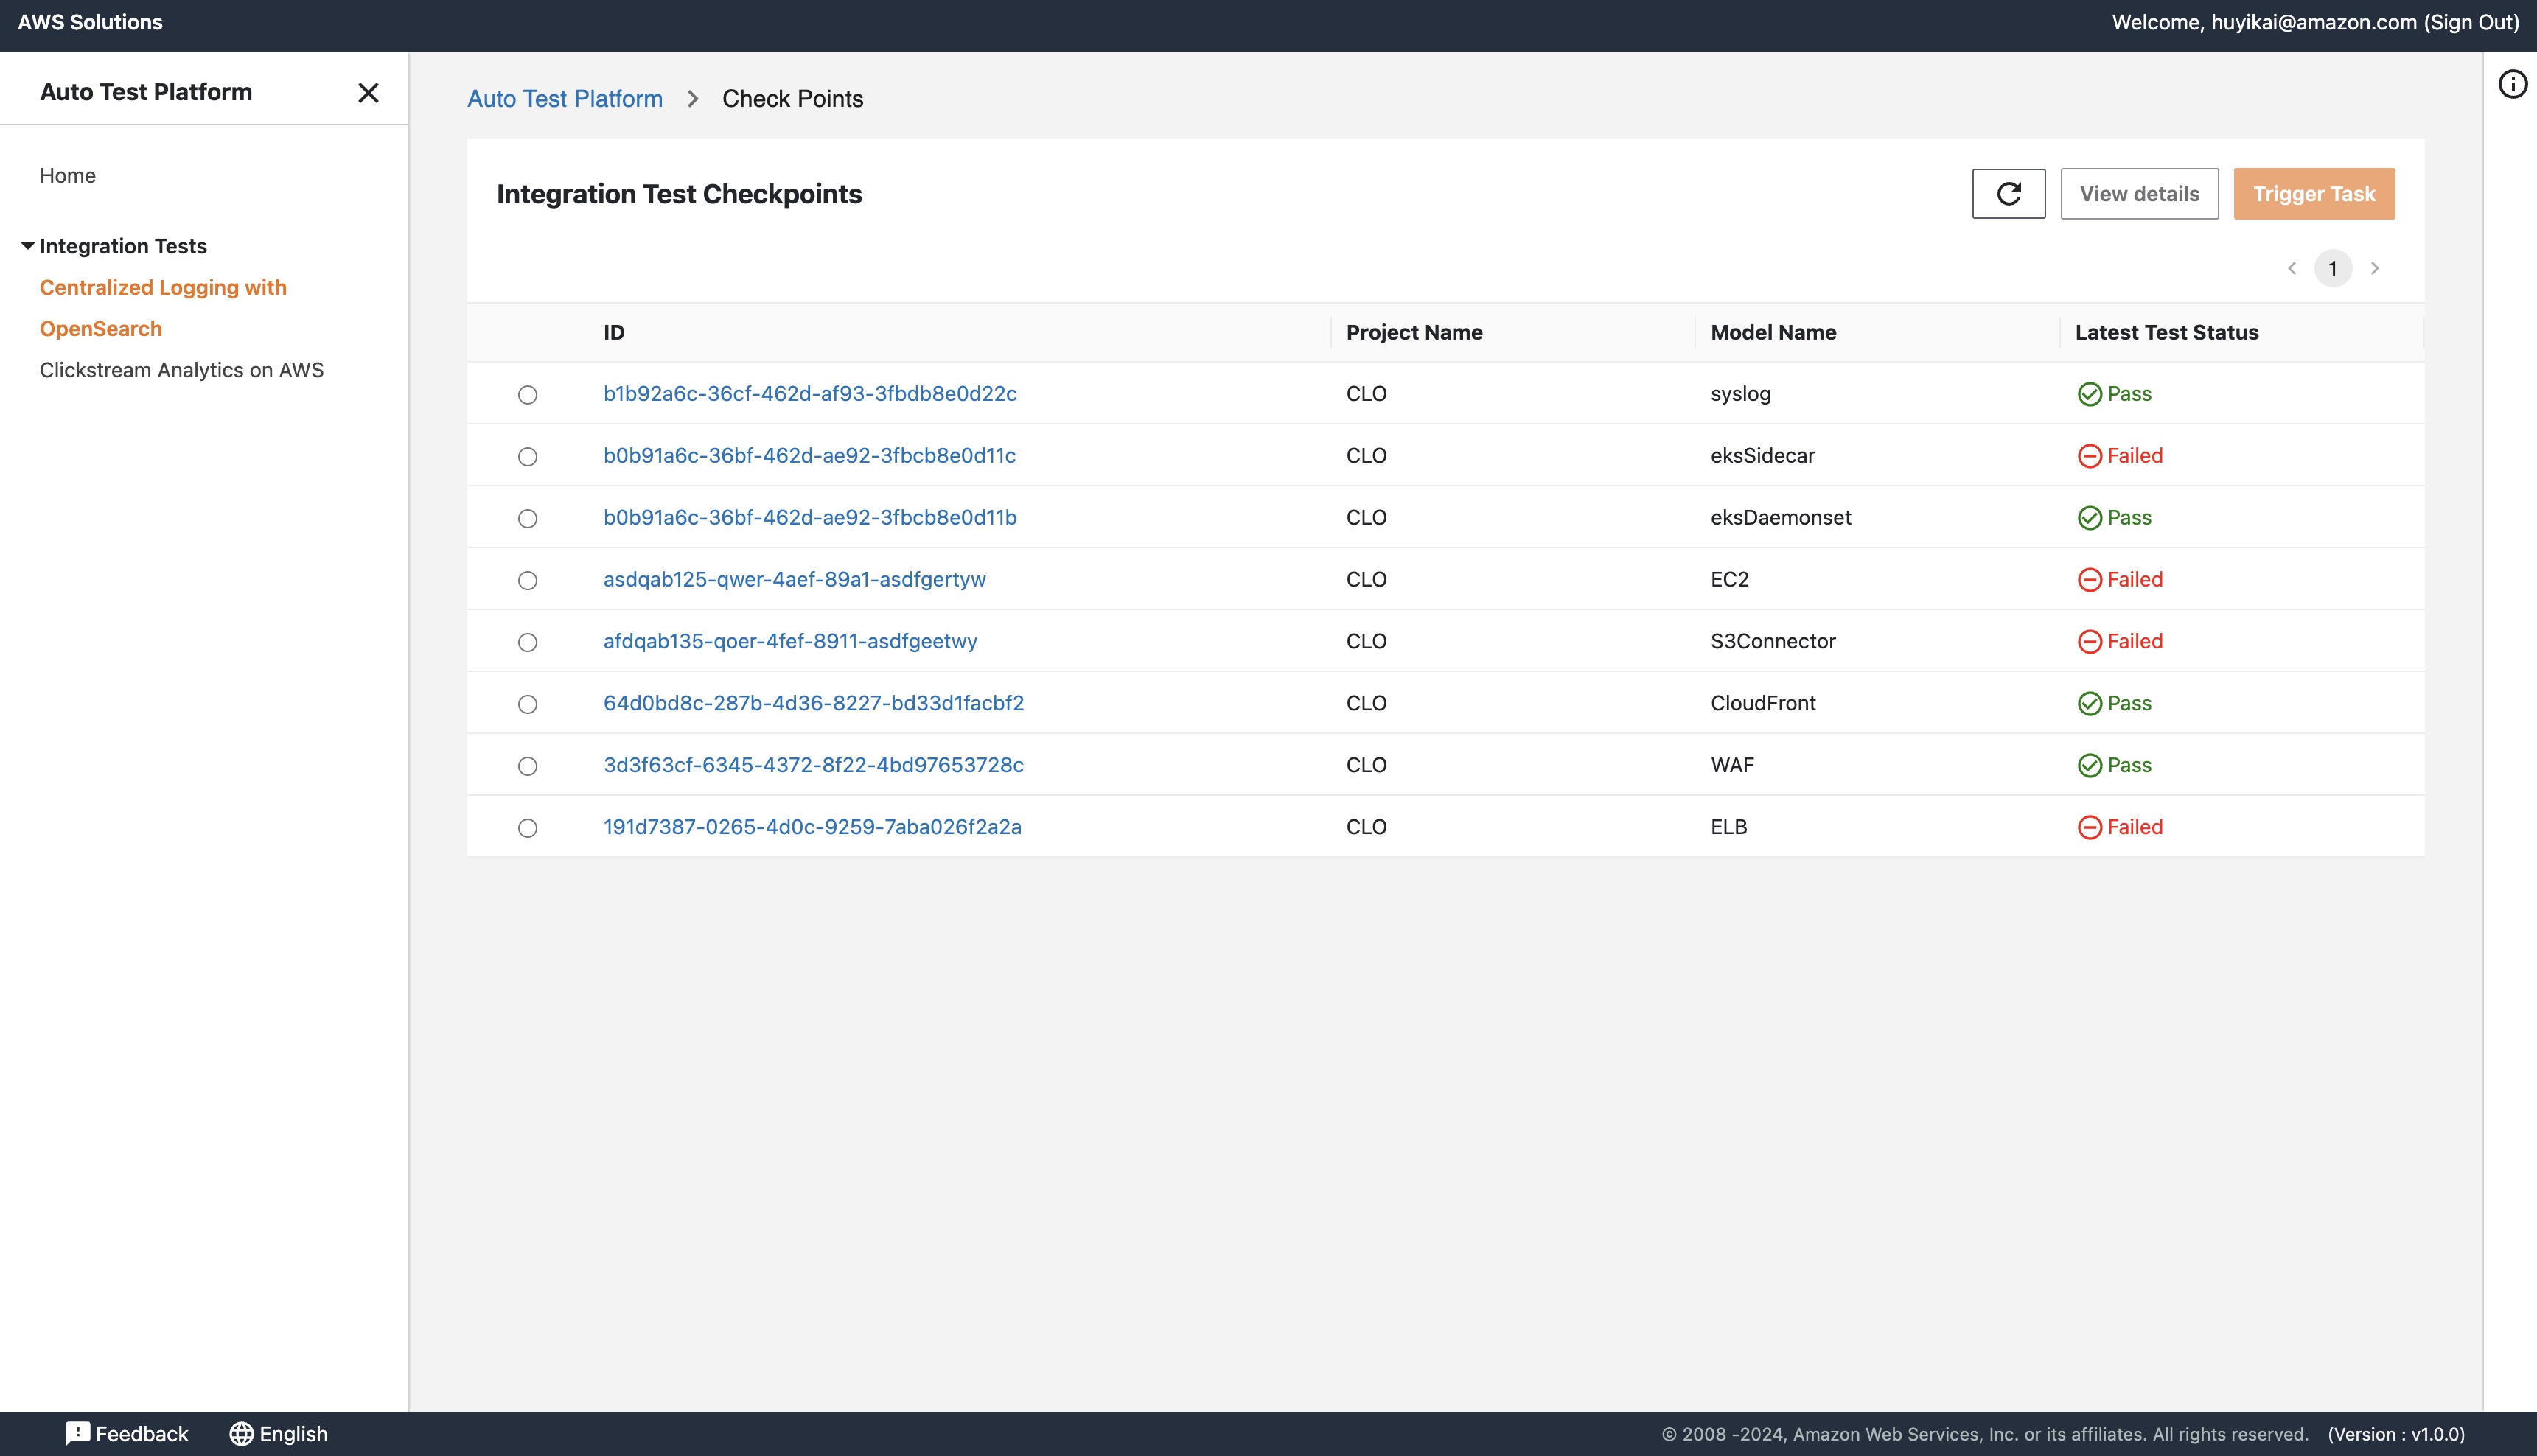Click the Model Name column header
This screenshot has width=2537, height=1456.
pos(1773,333)
